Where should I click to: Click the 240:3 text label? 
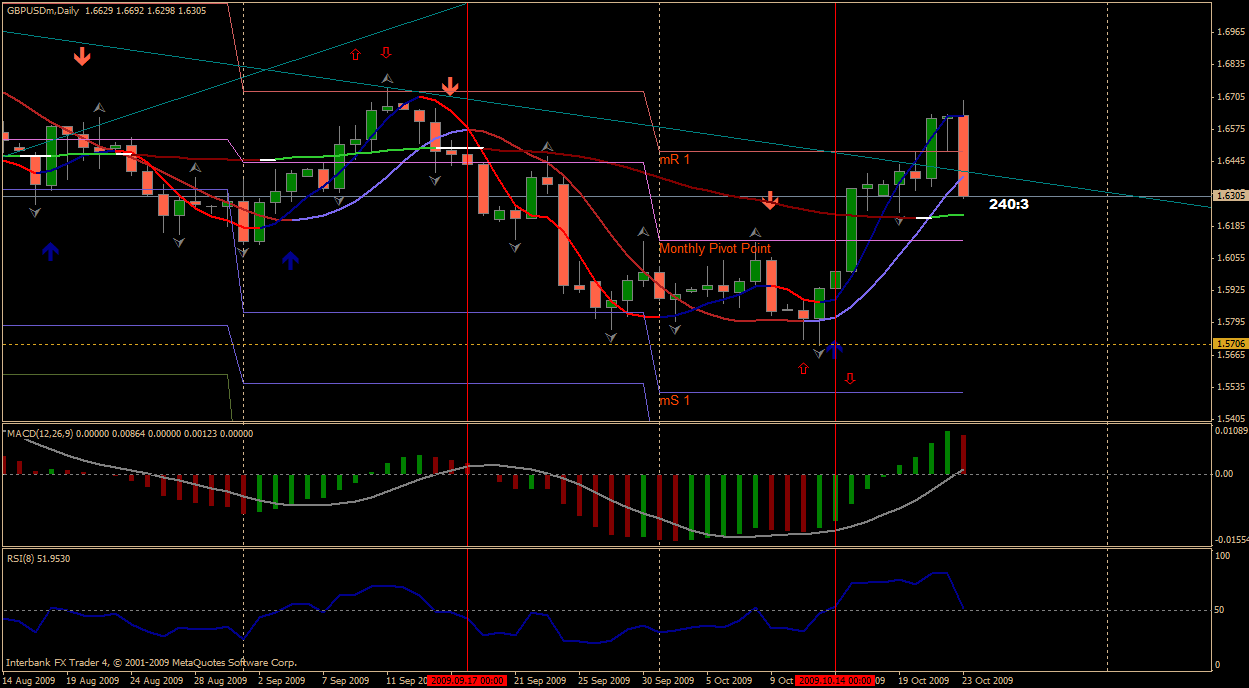coord(1008,204)
